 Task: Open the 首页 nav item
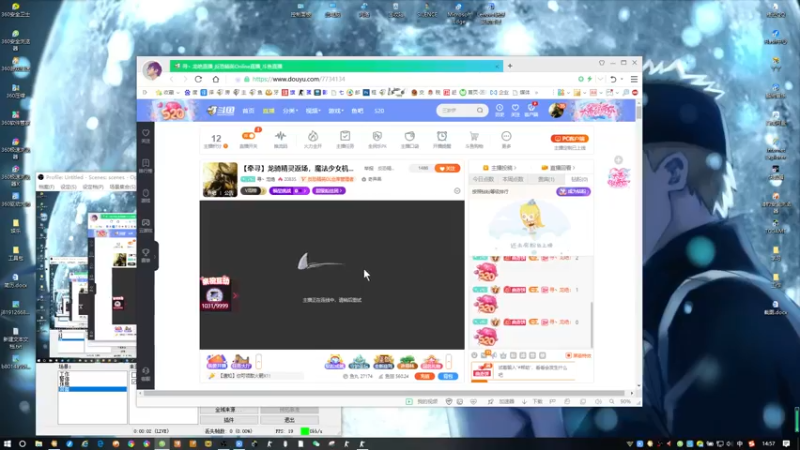(x=248, y=111)
